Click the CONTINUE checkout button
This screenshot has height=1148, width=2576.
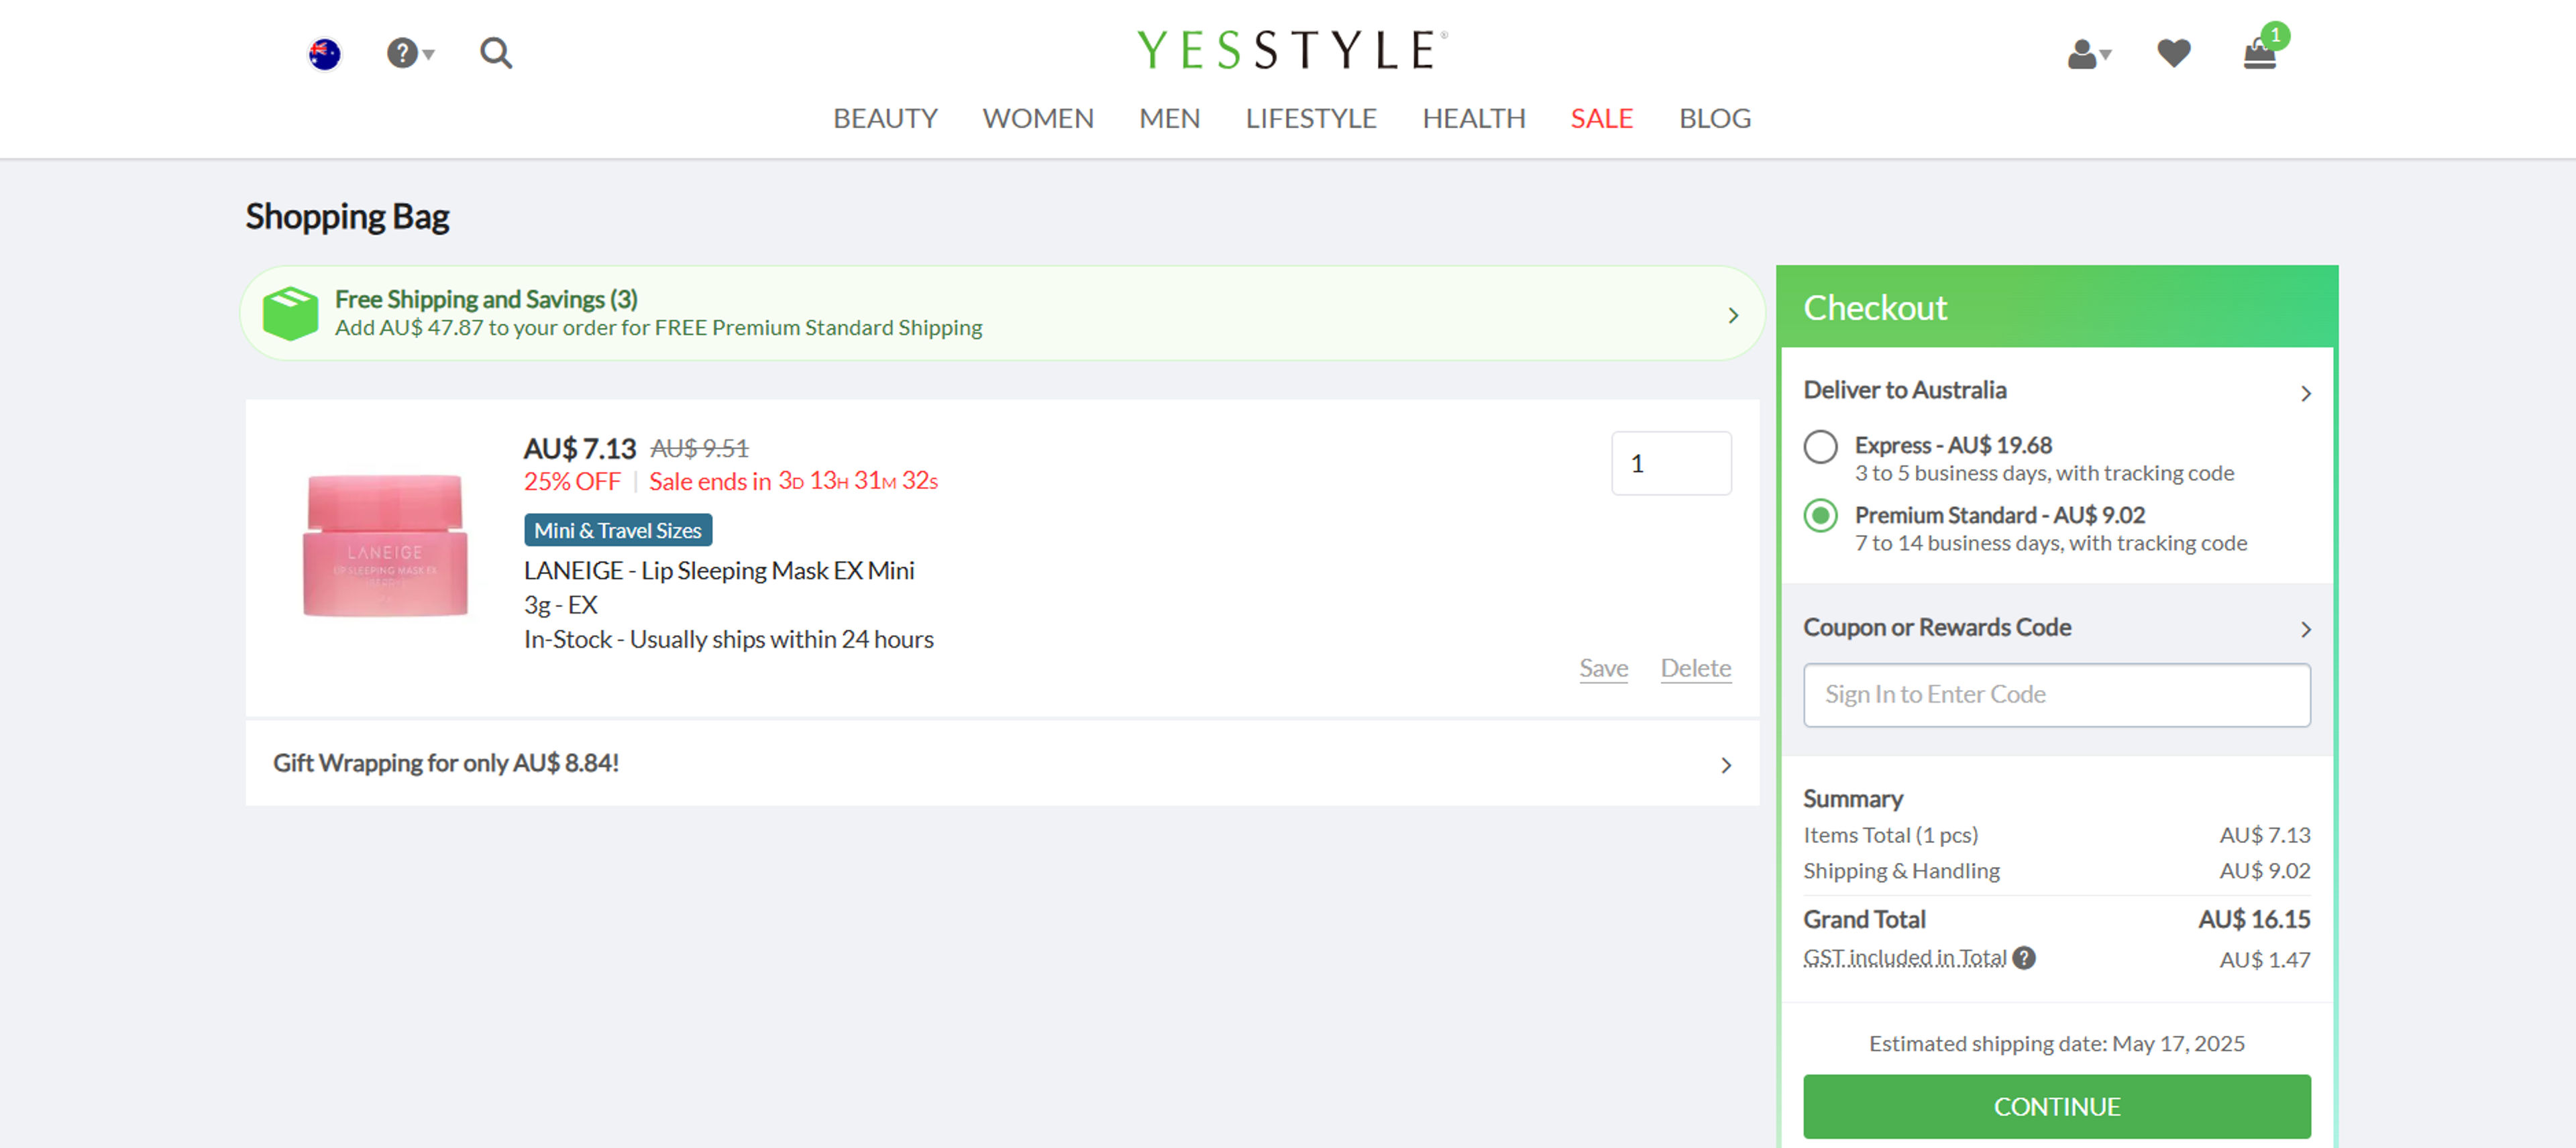2056,1106
